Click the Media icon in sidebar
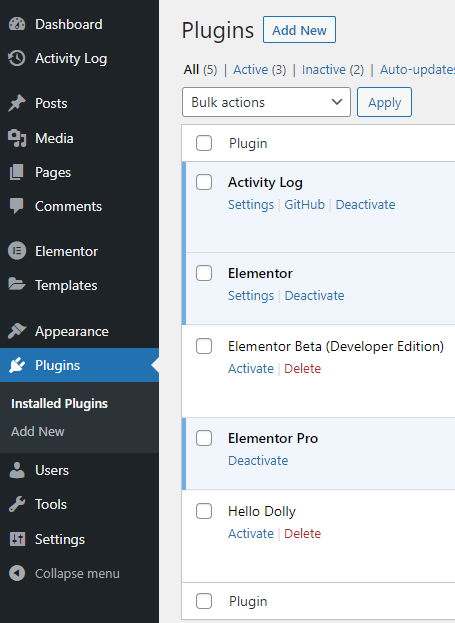 [x=17, y=138]
